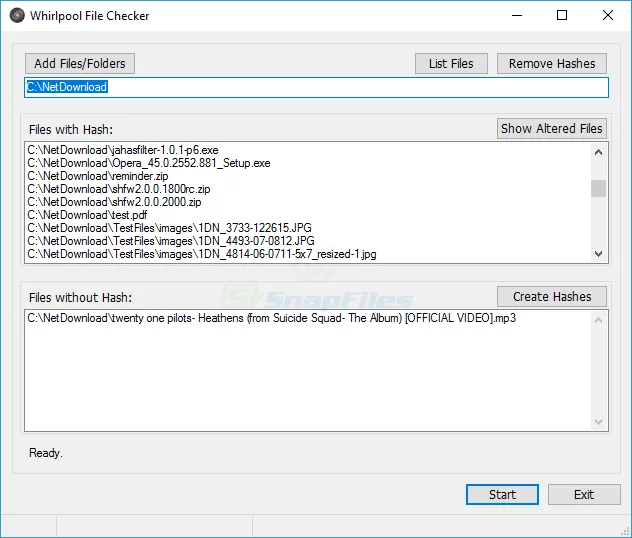The height and width of the screenshot is (538, 632).
Task: Click the Exit button
Action: [584, 494]
